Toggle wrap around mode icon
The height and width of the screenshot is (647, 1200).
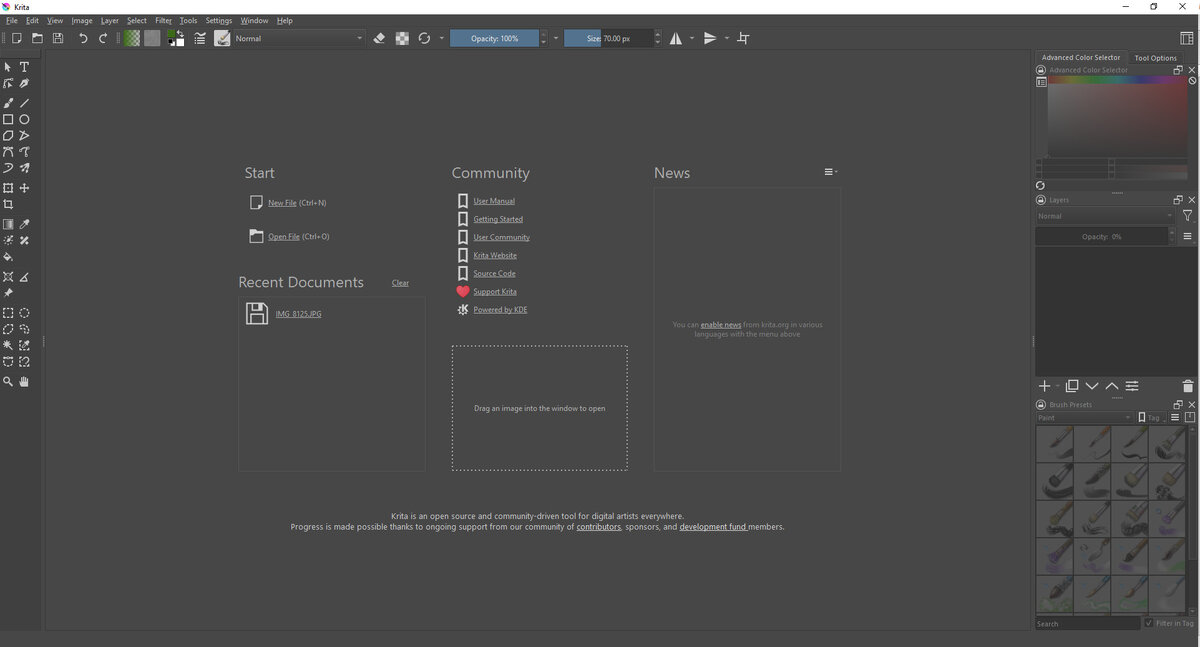[743, 38]
